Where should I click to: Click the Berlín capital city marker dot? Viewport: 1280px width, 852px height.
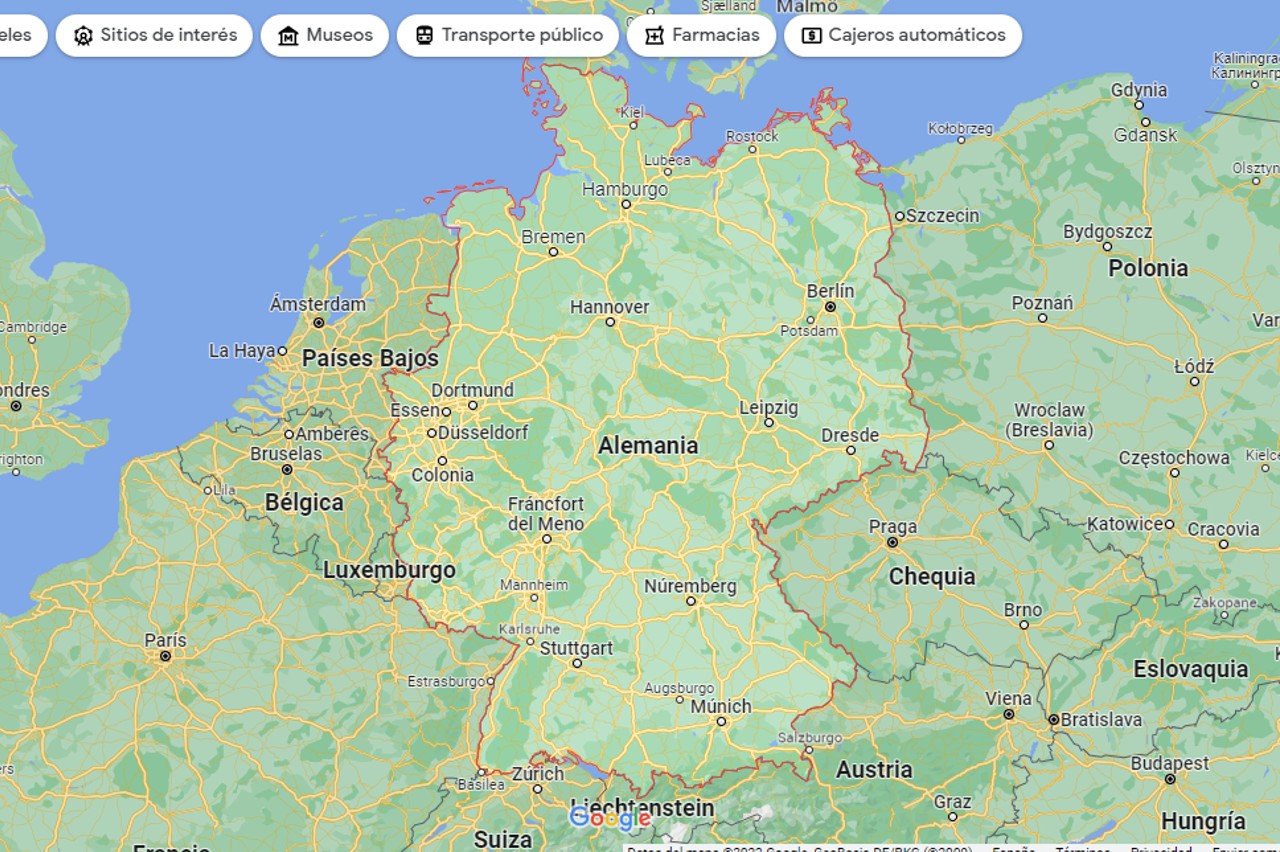pyautogui.click(x=829, y=307)
